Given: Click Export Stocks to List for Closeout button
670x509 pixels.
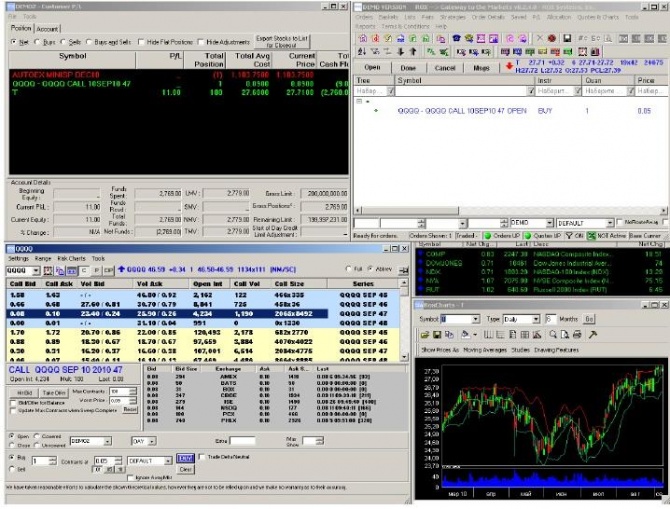Looking at the screenshot, I should [x=282, y=41].
